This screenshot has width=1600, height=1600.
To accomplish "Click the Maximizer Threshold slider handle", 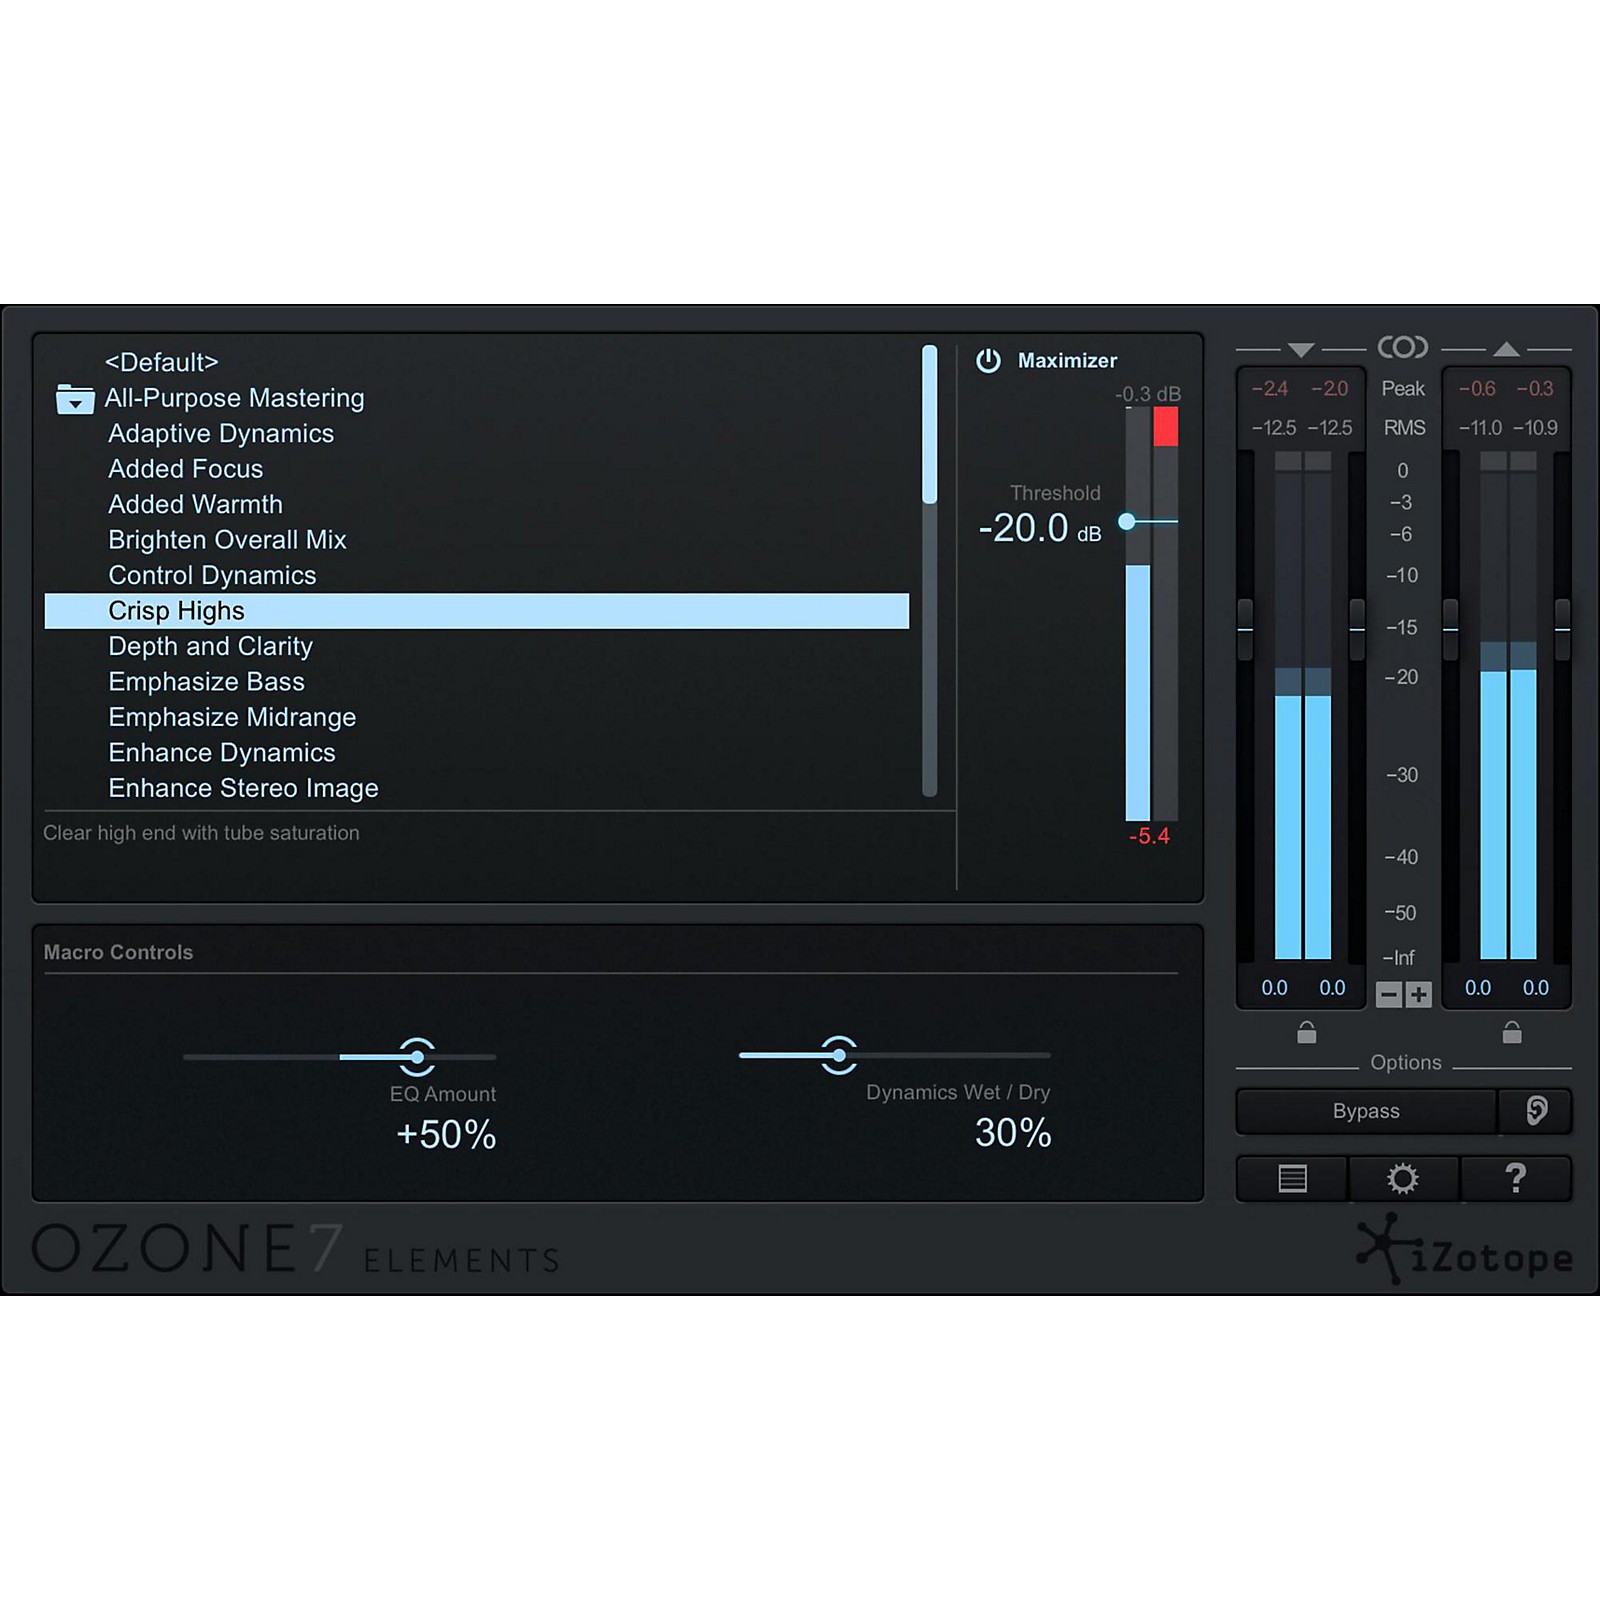I will tap(1127, 521).
